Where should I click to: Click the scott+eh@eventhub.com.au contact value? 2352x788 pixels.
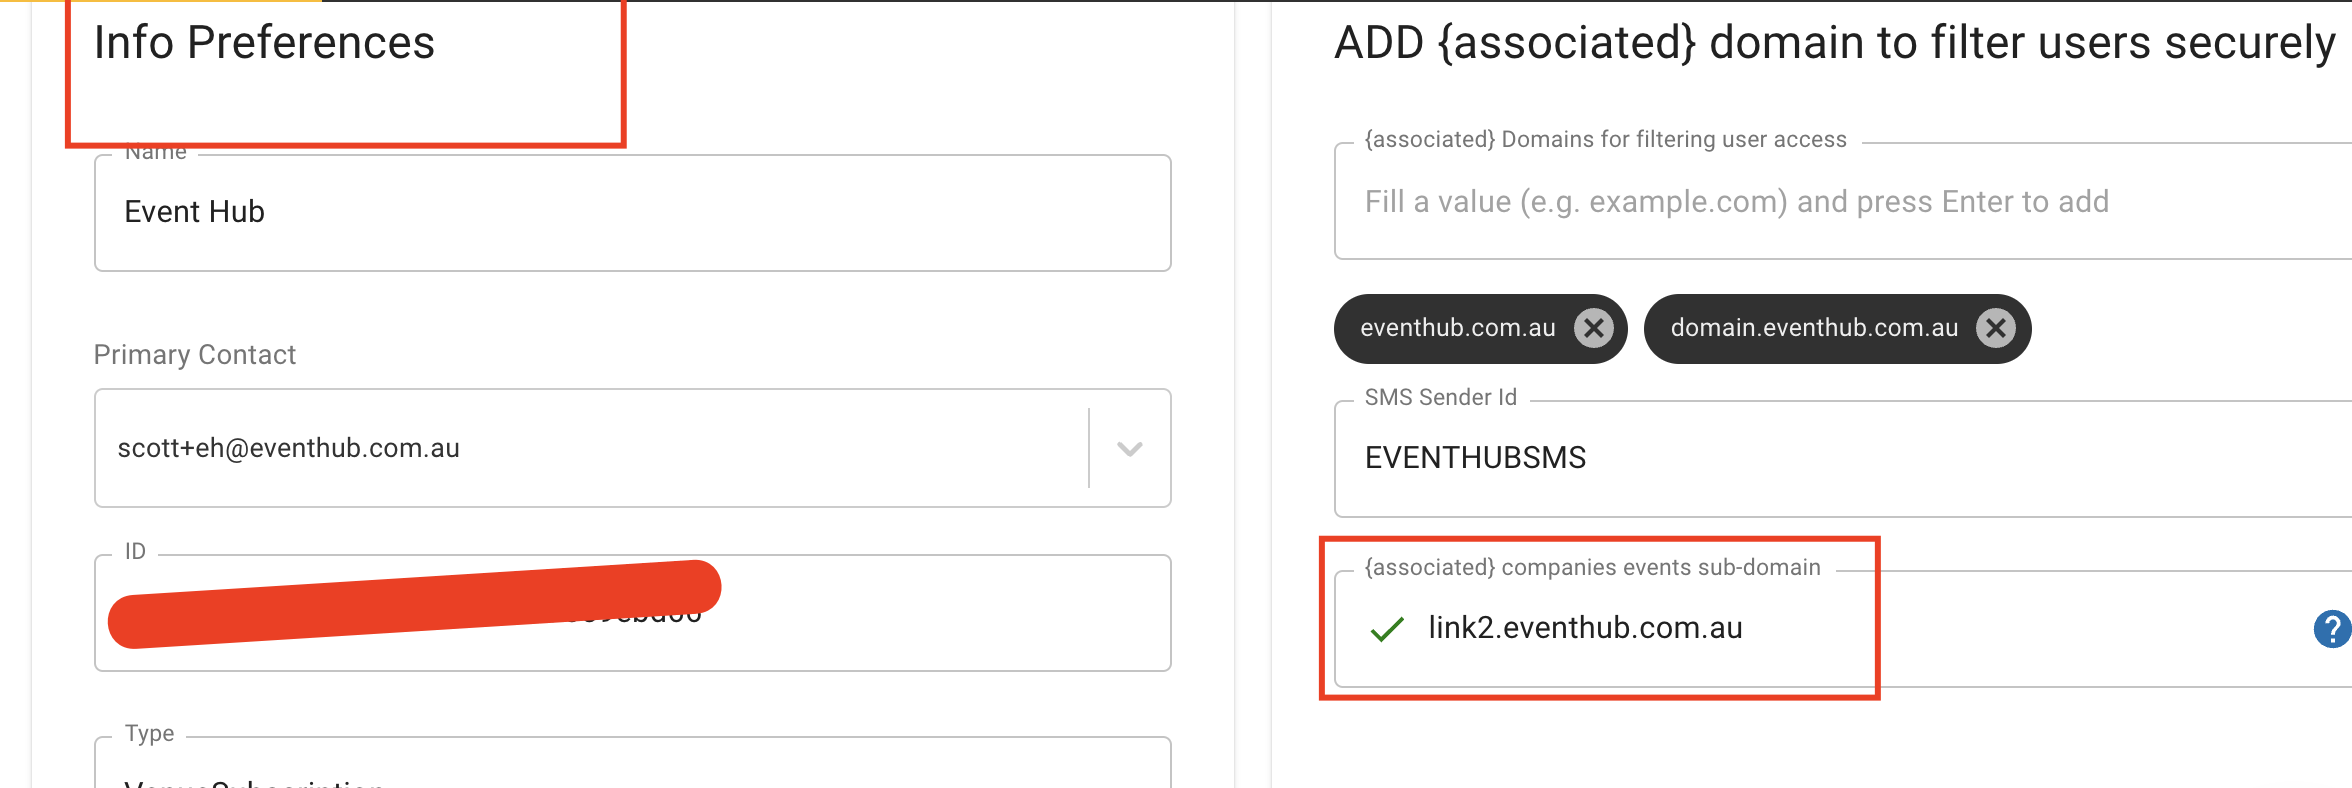[288, 448]
